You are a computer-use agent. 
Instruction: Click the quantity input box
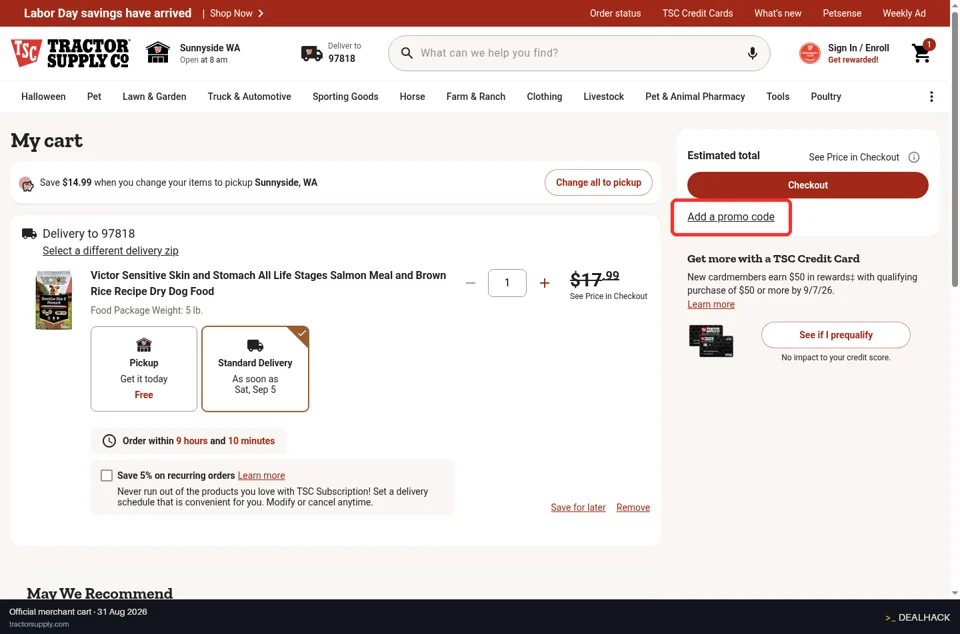click(507, 283)
